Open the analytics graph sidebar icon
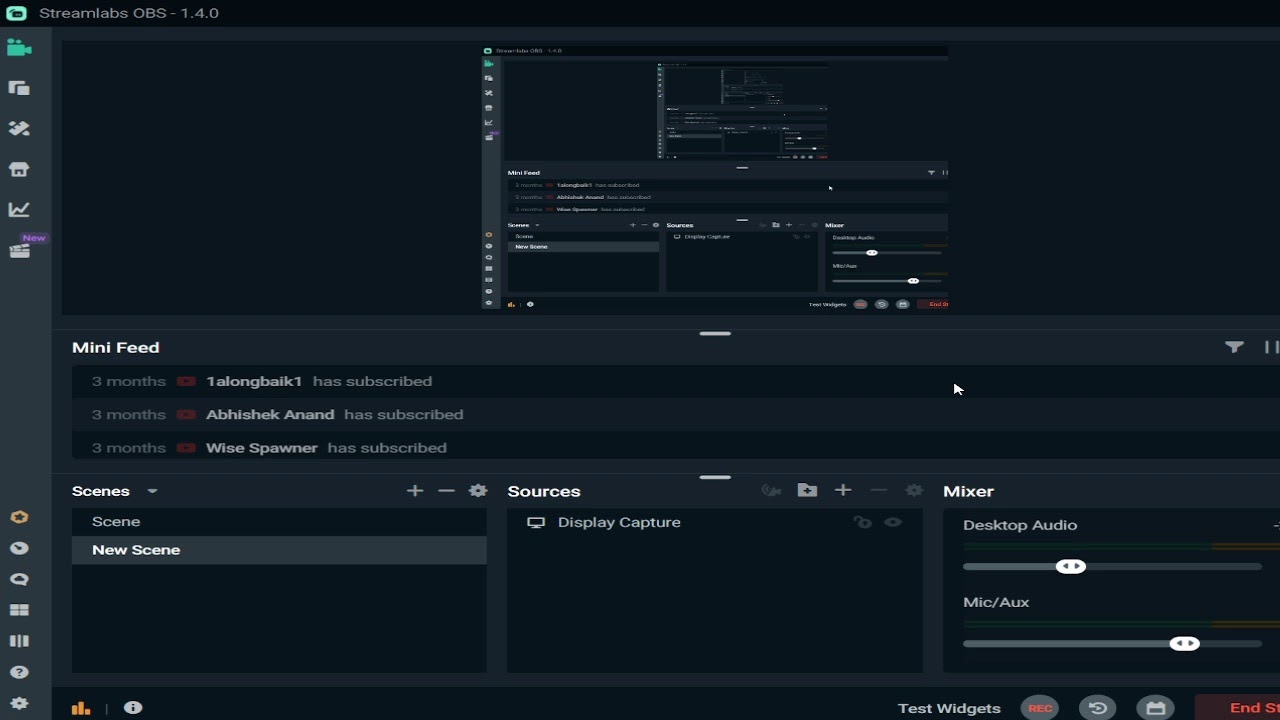The width and height of the screenshot is (1280, 720). [x=19, y=210]
